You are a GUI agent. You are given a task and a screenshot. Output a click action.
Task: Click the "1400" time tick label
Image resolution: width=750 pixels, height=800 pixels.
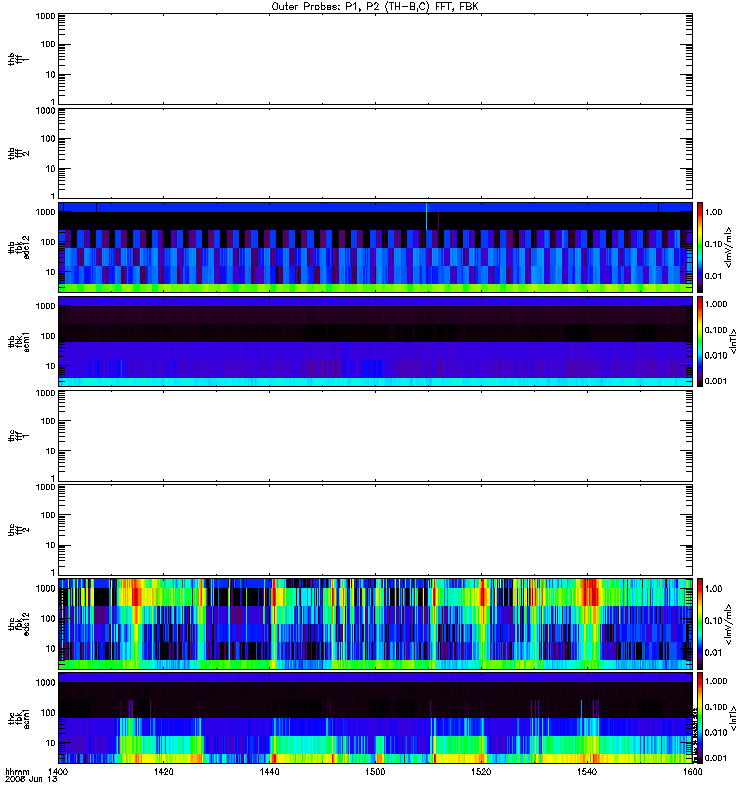tap(58, 771)
